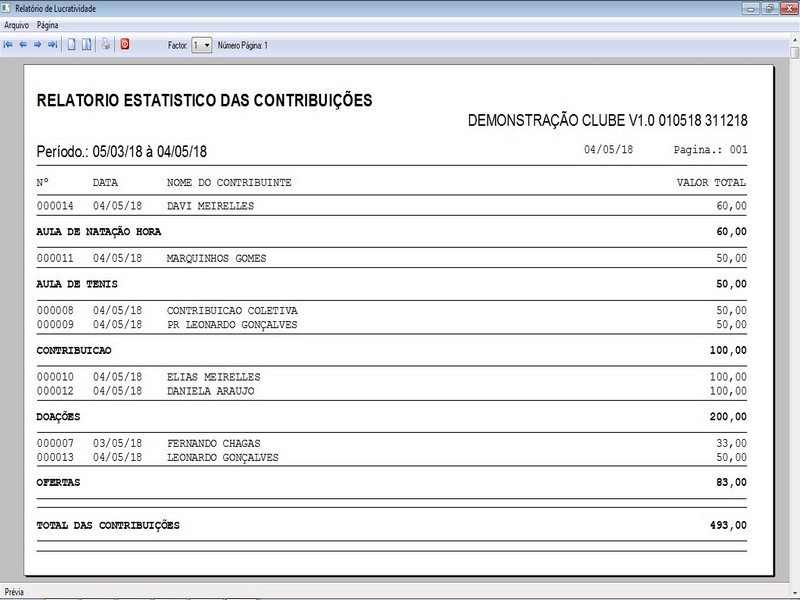Restore down the report window
The height and width of the screenshot is (600, 800).
point(769,9)
